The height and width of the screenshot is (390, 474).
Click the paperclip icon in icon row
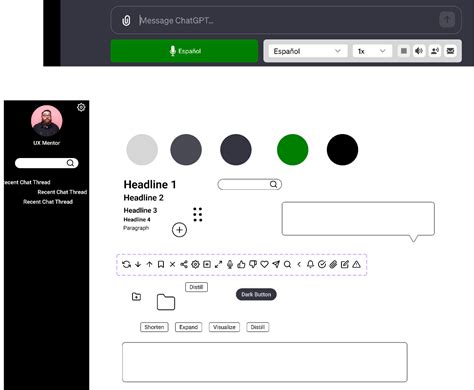[x=333, y=265]
